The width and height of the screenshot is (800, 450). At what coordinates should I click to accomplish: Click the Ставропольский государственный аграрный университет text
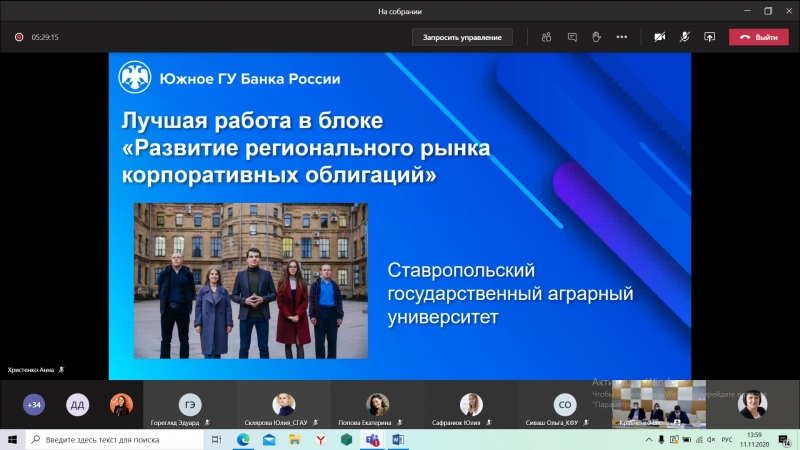[510, 293]
